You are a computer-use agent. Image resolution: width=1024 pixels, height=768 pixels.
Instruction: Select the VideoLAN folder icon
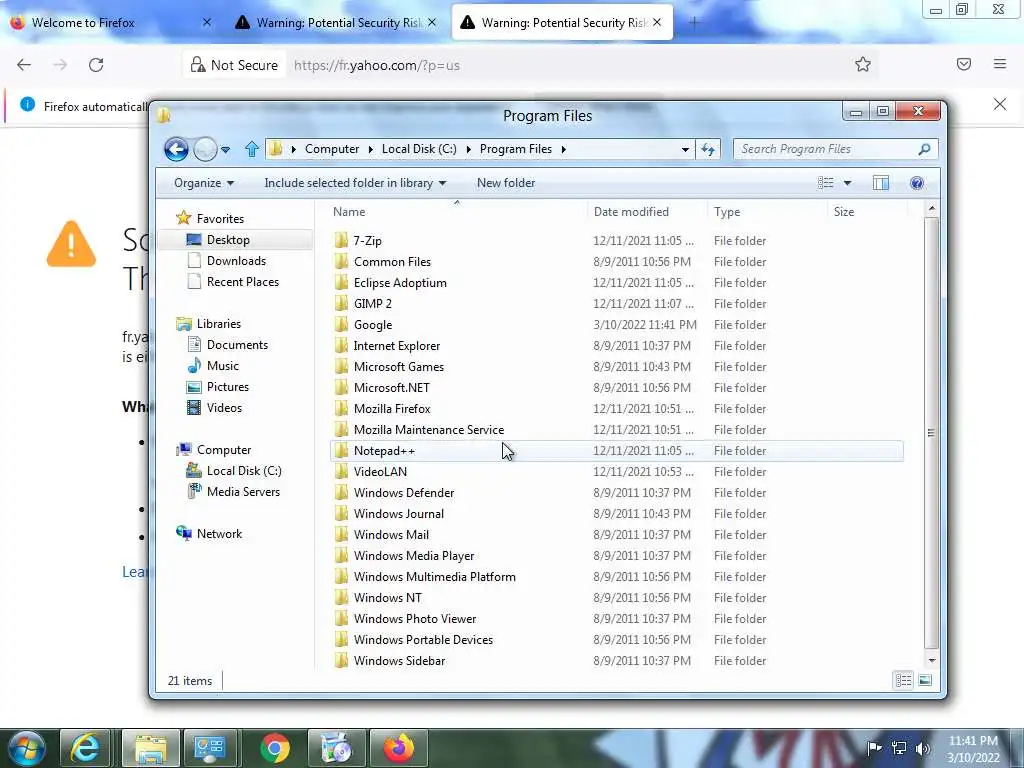click(x=341, y=472)
